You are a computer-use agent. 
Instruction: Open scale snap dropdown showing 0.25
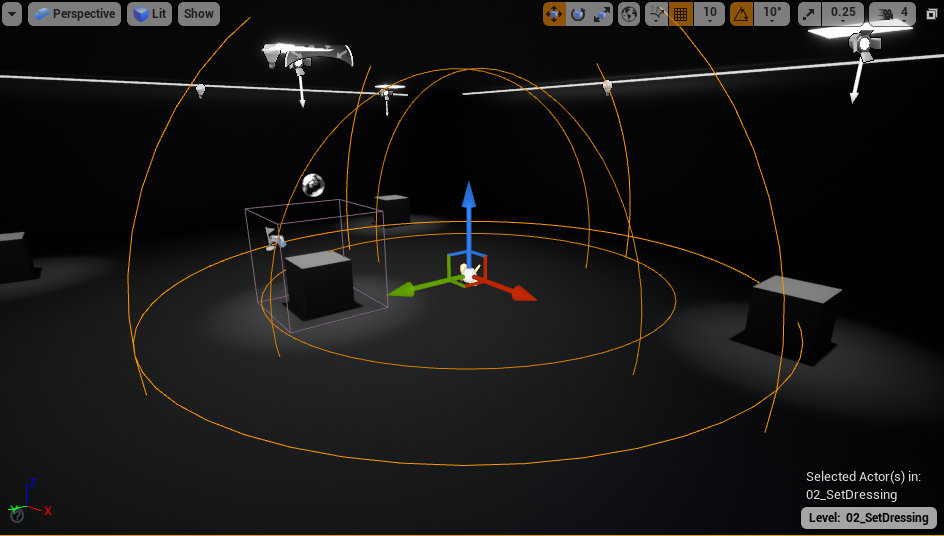point(843,13)
